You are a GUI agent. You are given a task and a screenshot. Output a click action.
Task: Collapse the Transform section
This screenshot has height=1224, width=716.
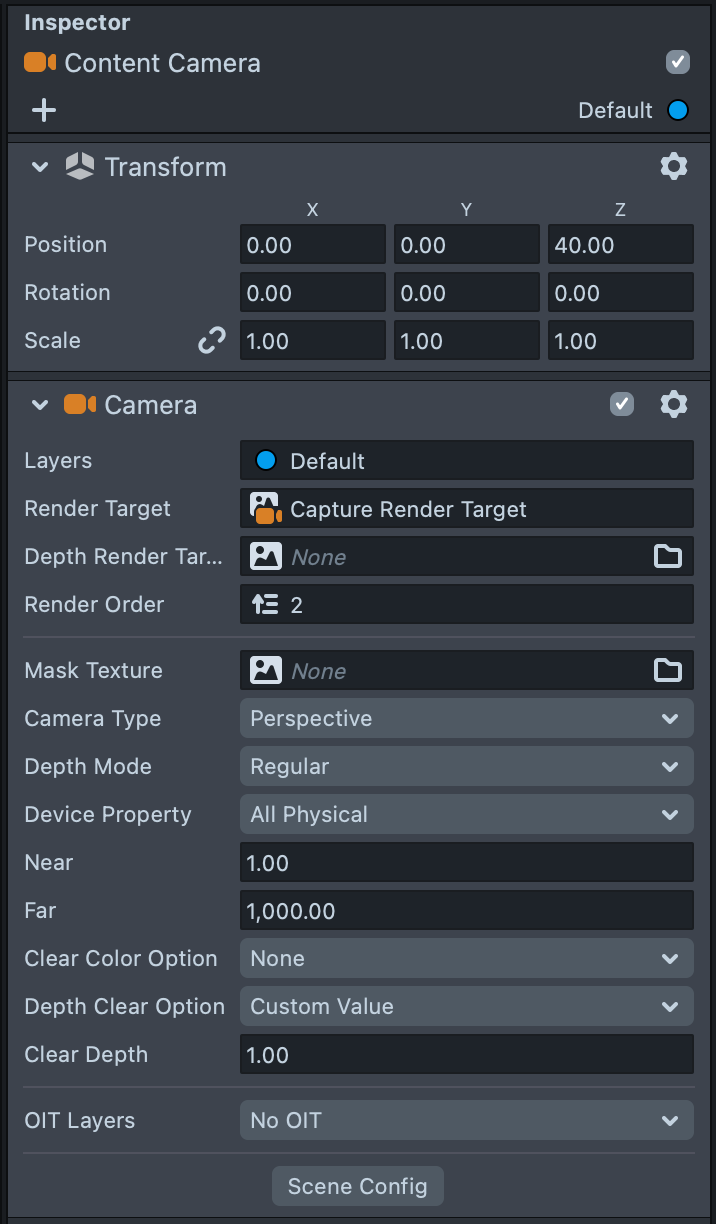point(40,167)
